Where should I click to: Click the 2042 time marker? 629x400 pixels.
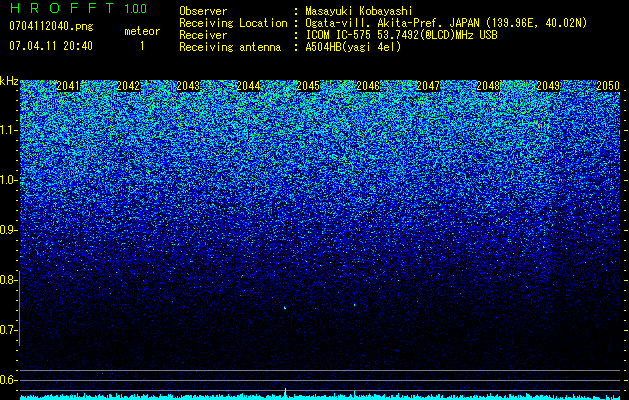pyautogui.click(x=128, y=86)
